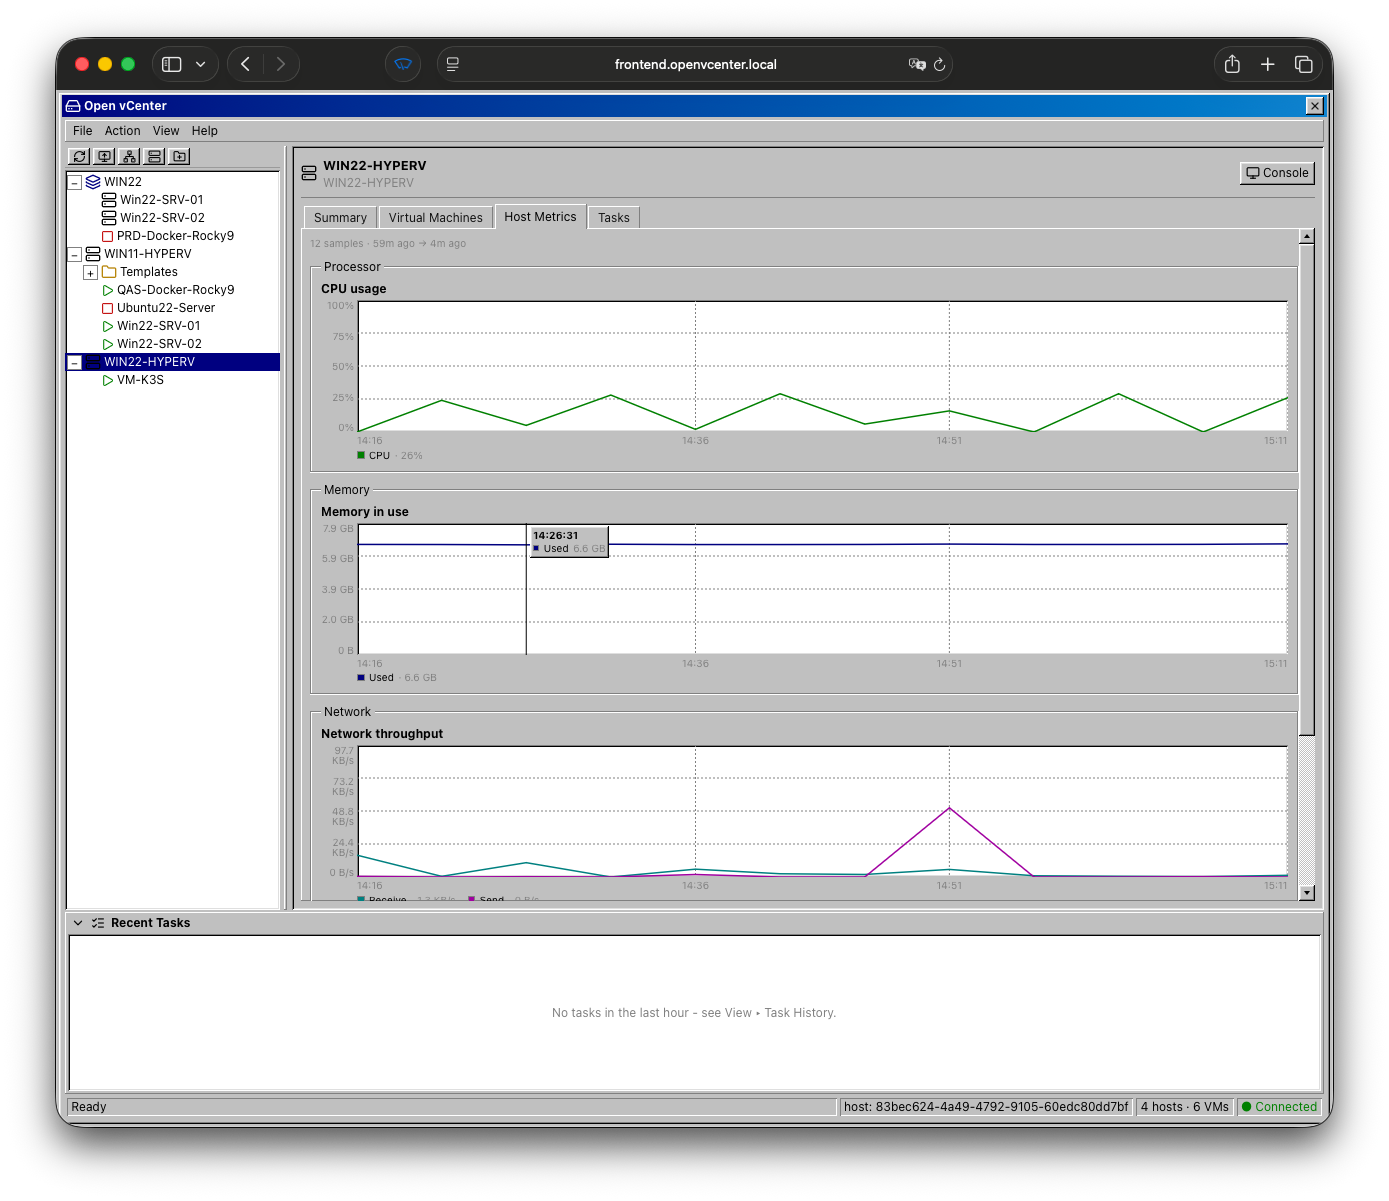Screen dimensions: 1389x1201
Task: Click the blue Used memory legend swatch
Action: (361, 677)
